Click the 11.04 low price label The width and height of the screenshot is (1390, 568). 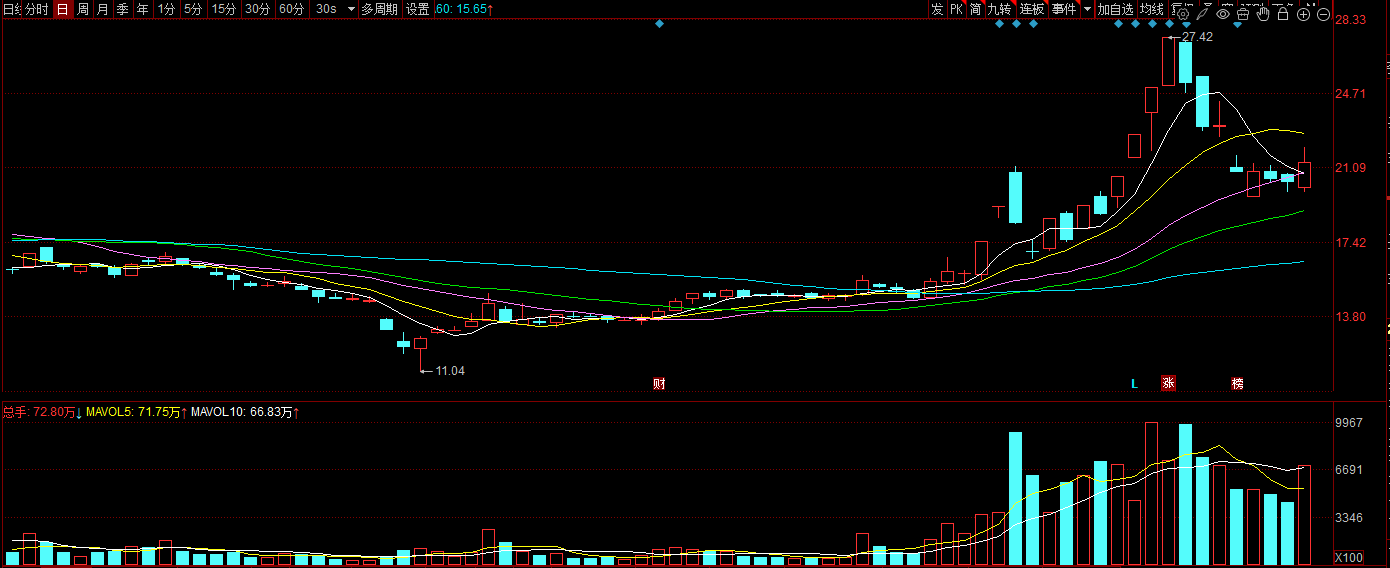[x=450, y=371]
